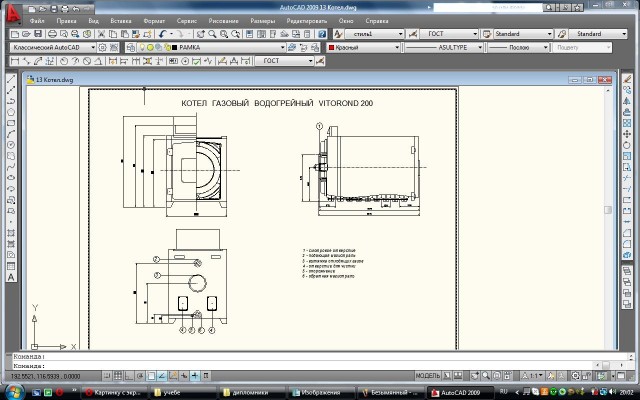
Task: Click the Команда command line input
Action: pyautogui.click(x=302, y=366)
